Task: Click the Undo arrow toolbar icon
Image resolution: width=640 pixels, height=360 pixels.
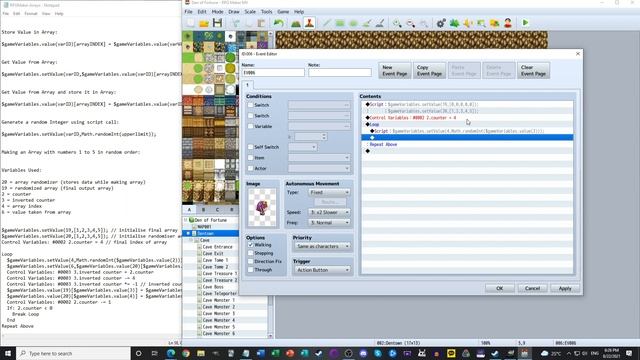Action: [279, 23]
